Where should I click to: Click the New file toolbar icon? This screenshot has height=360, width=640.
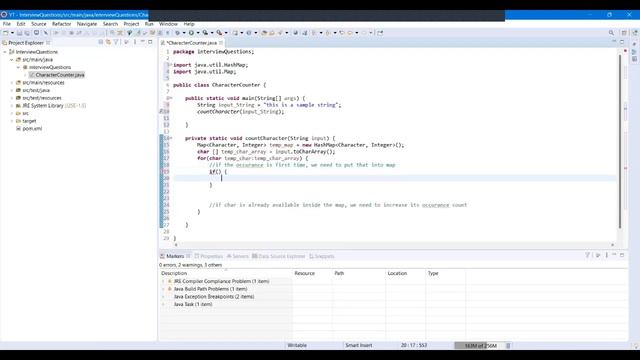(x=6, y=33)
